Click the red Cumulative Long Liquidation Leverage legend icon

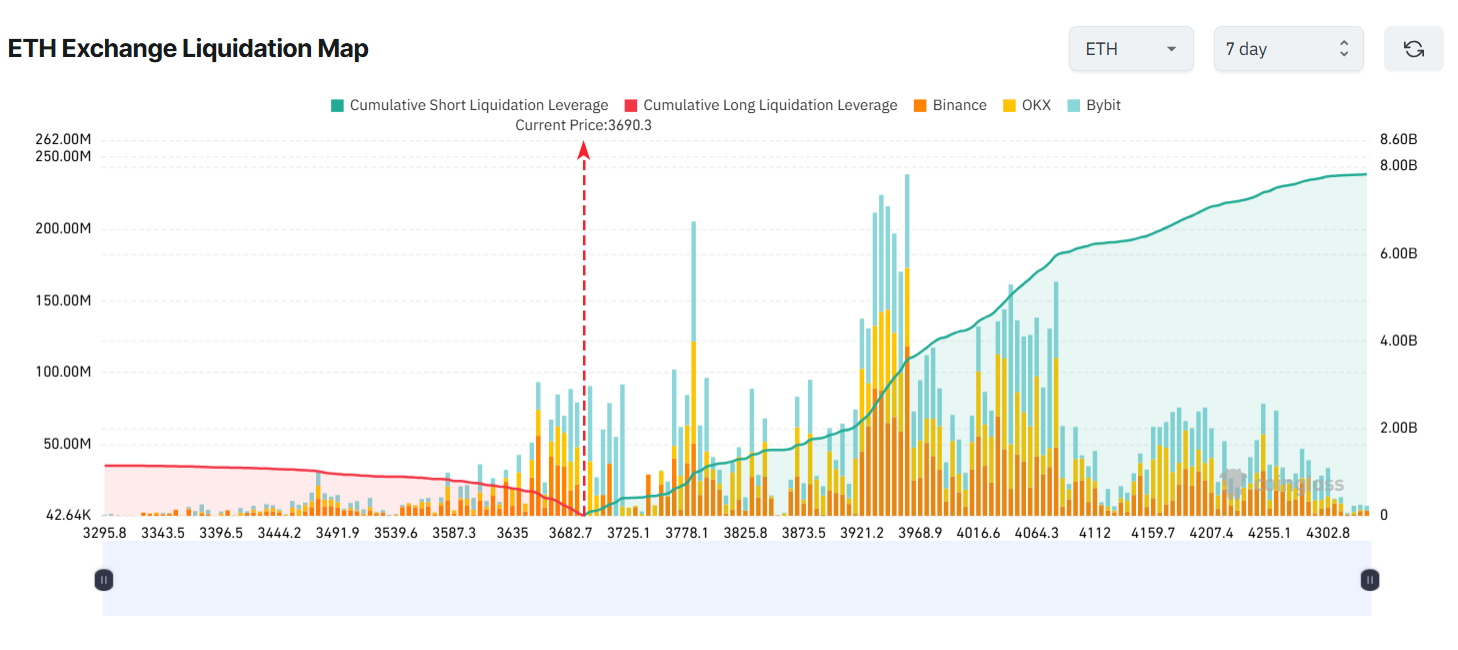[633, 105]
